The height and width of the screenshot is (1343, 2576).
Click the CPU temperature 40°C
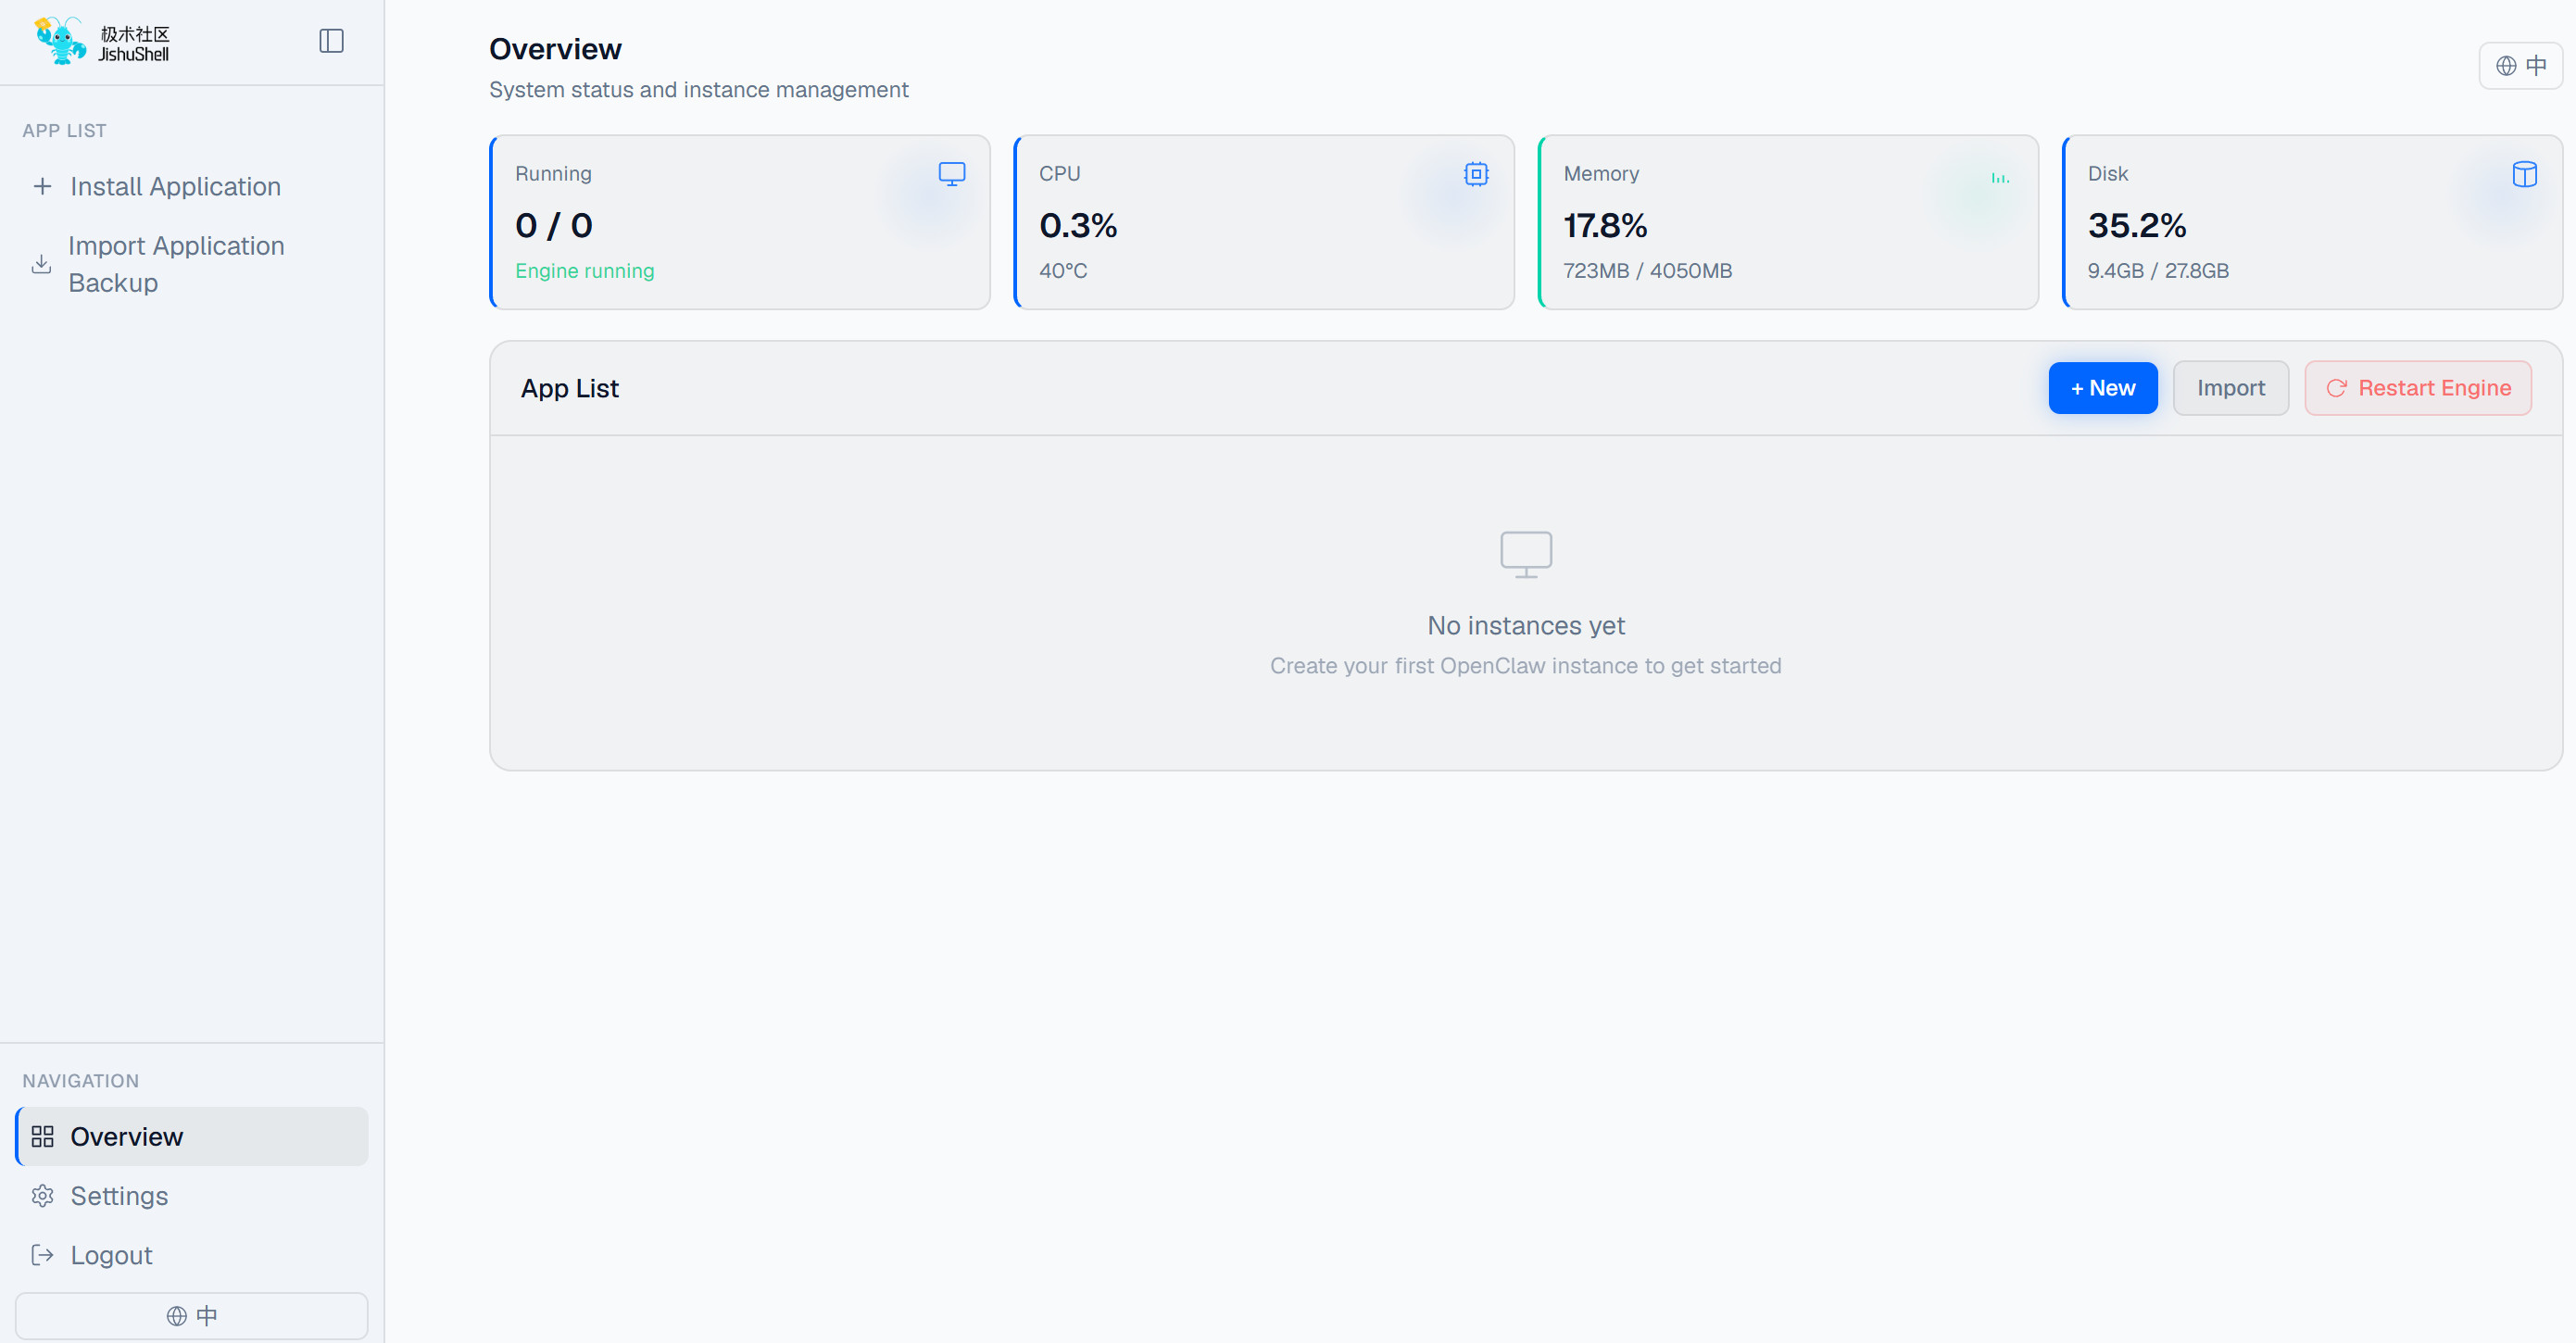click(x=1062, y=271)
